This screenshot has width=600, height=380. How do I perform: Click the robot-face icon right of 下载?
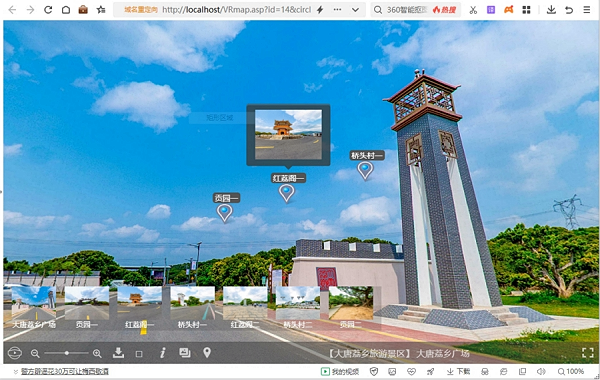pos(485,372)
